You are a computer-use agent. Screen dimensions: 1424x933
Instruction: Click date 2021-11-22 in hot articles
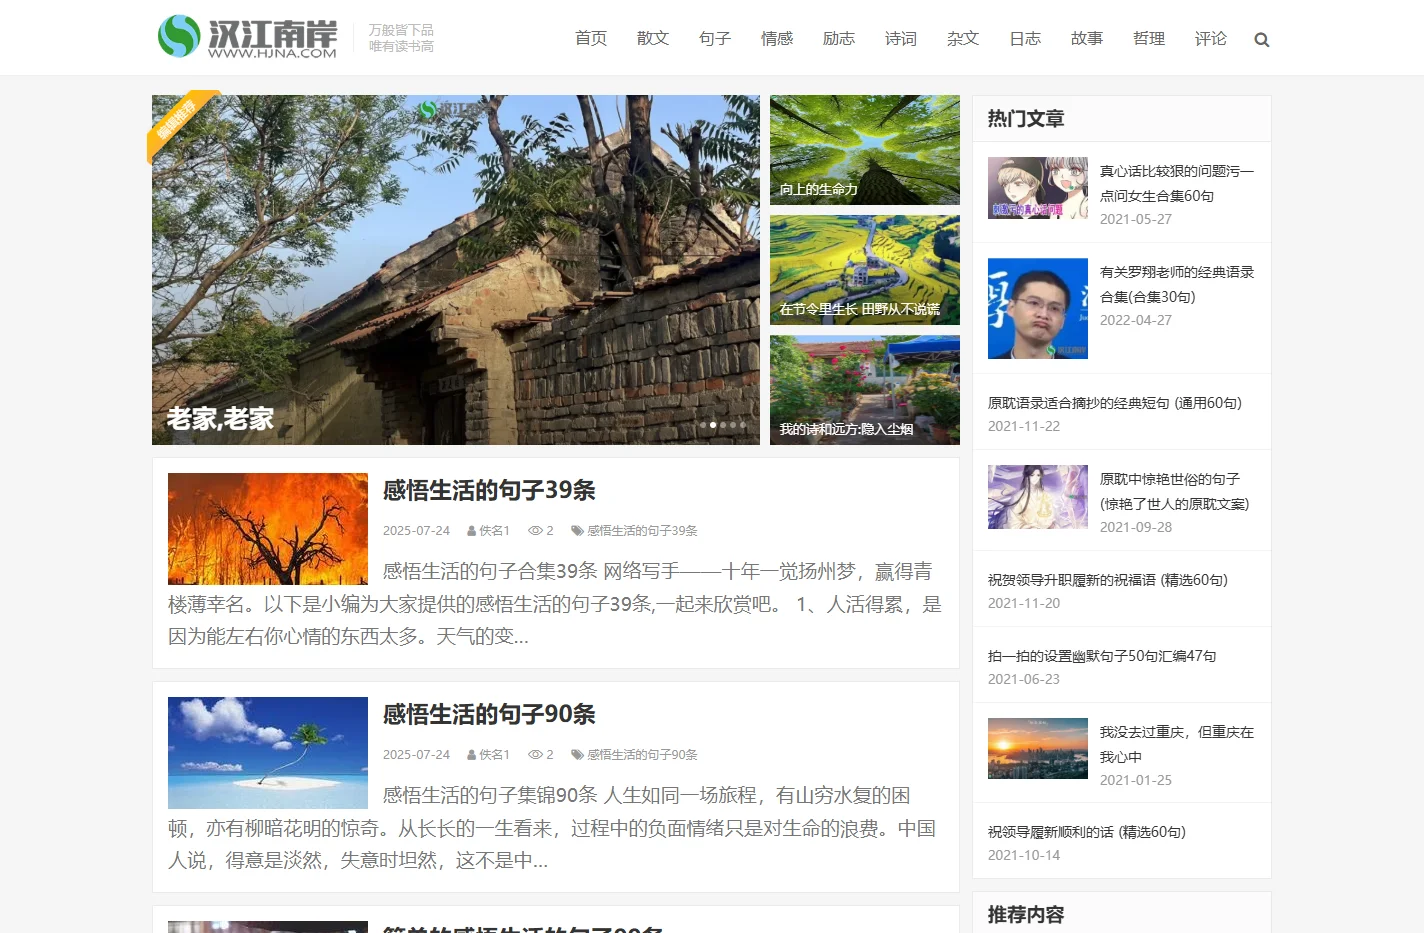(1024, 427)
